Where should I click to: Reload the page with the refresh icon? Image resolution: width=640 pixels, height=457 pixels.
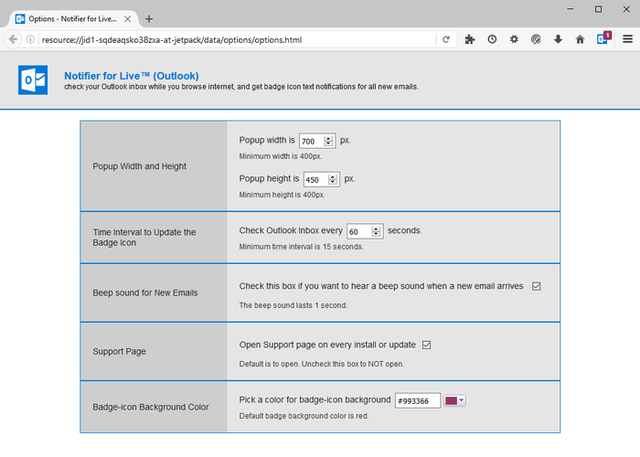point(446,40)
